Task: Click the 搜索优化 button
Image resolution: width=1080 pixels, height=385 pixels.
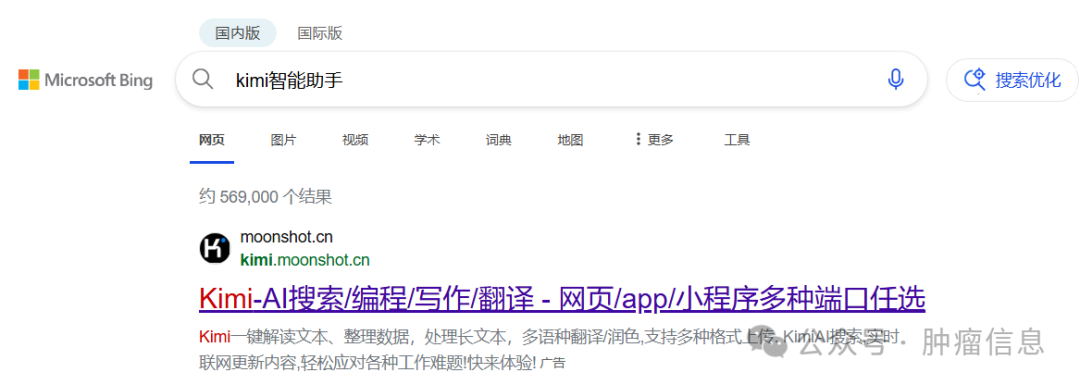Action: pos(1012,80)
